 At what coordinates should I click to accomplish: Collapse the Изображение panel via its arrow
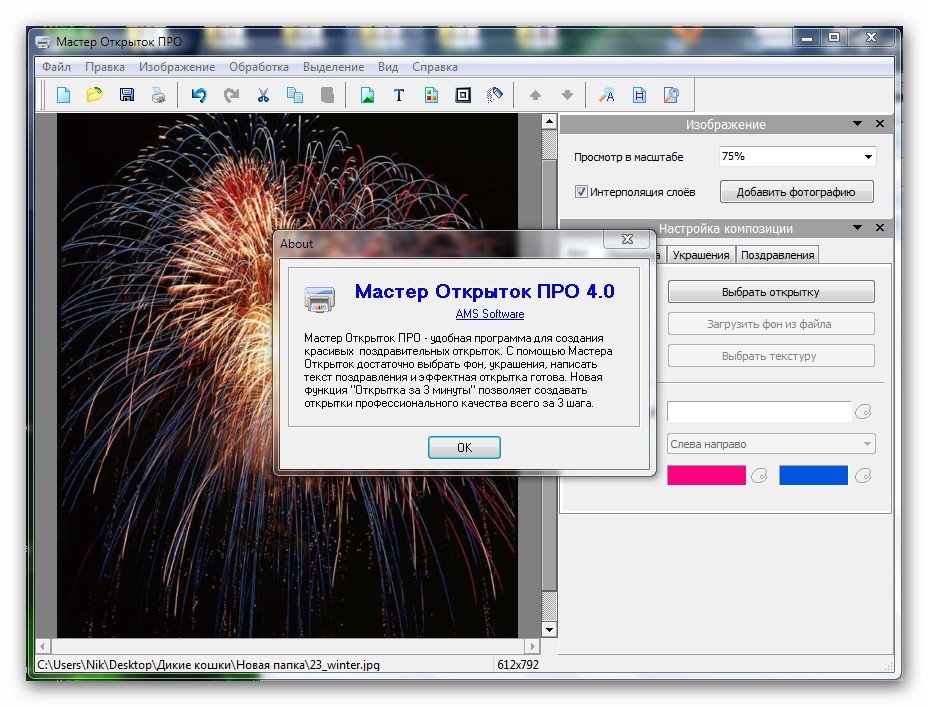(x=858, y=124)
